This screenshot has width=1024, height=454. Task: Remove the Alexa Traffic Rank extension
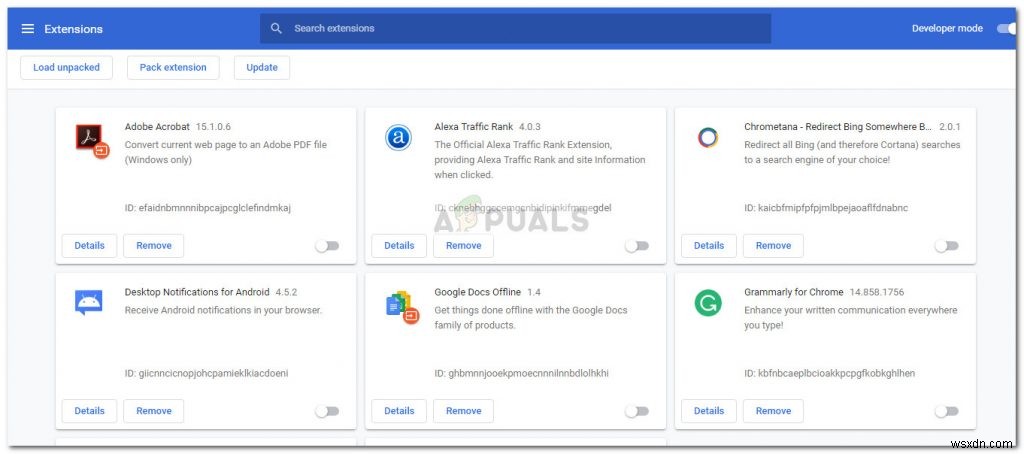(464, 246)
